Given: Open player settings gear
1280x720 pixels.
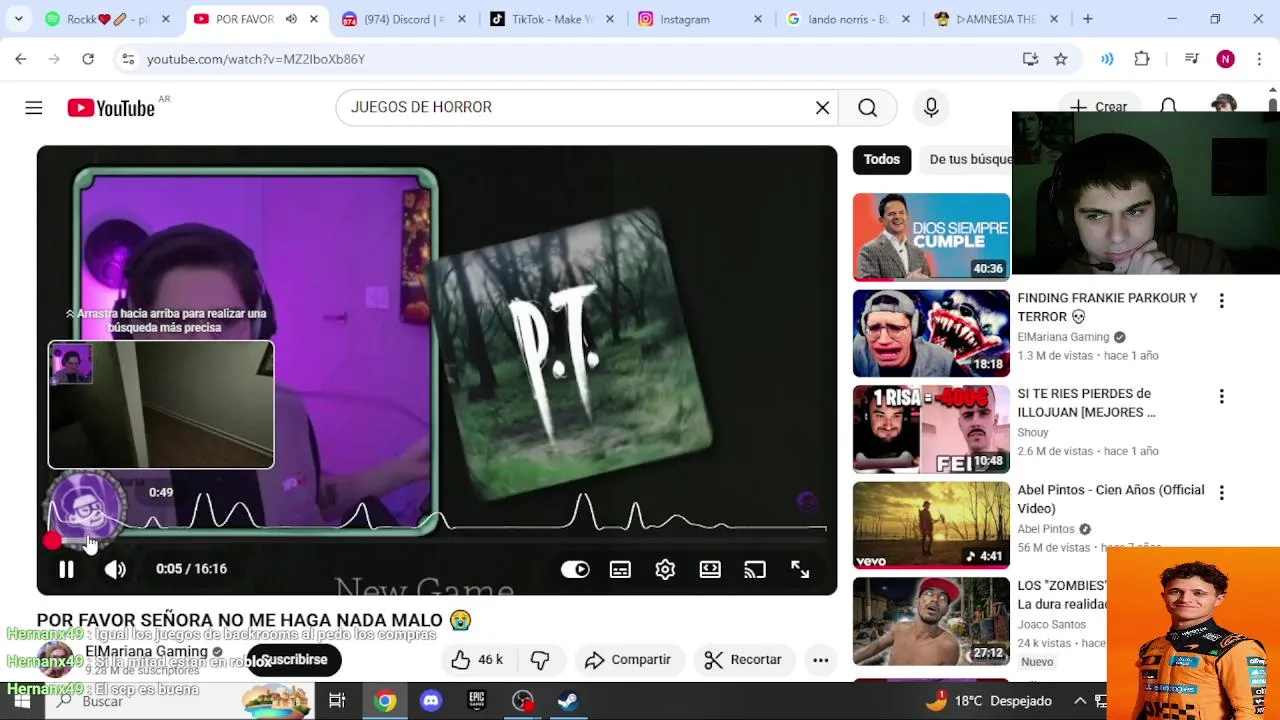Looking at the screenshot, I should [x=665, y=569].
